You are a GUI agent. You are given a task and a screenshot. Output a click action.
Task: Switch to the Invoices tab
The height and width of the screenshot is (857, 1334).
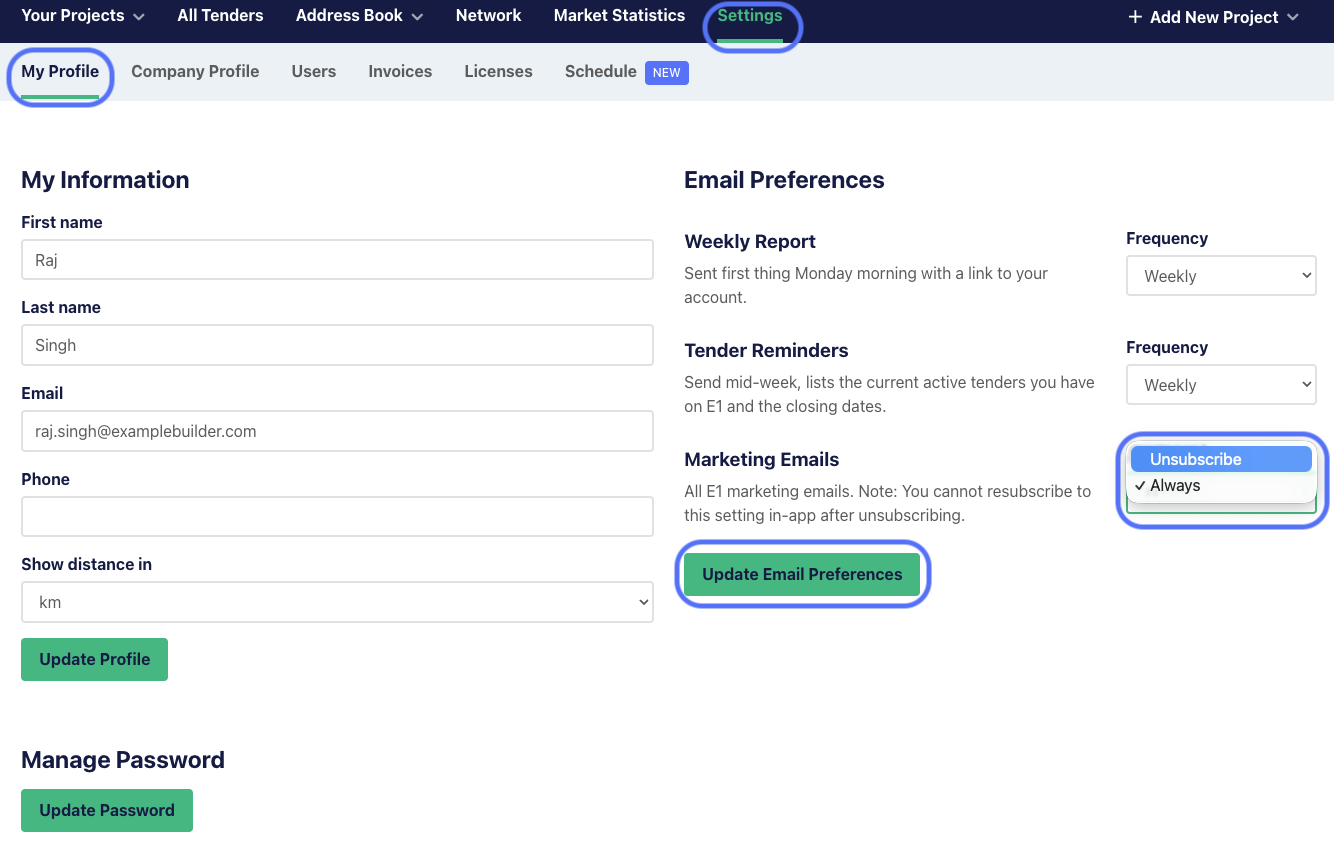click(400, 72)
